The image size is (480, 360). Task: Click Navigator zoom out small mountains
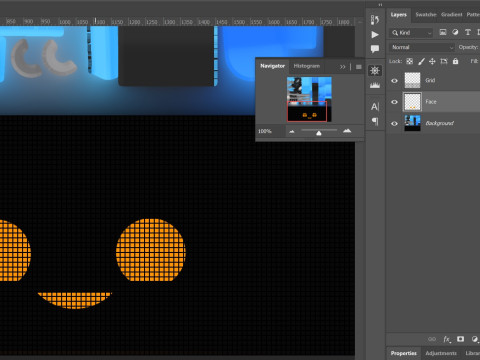(x=292, y=131)
